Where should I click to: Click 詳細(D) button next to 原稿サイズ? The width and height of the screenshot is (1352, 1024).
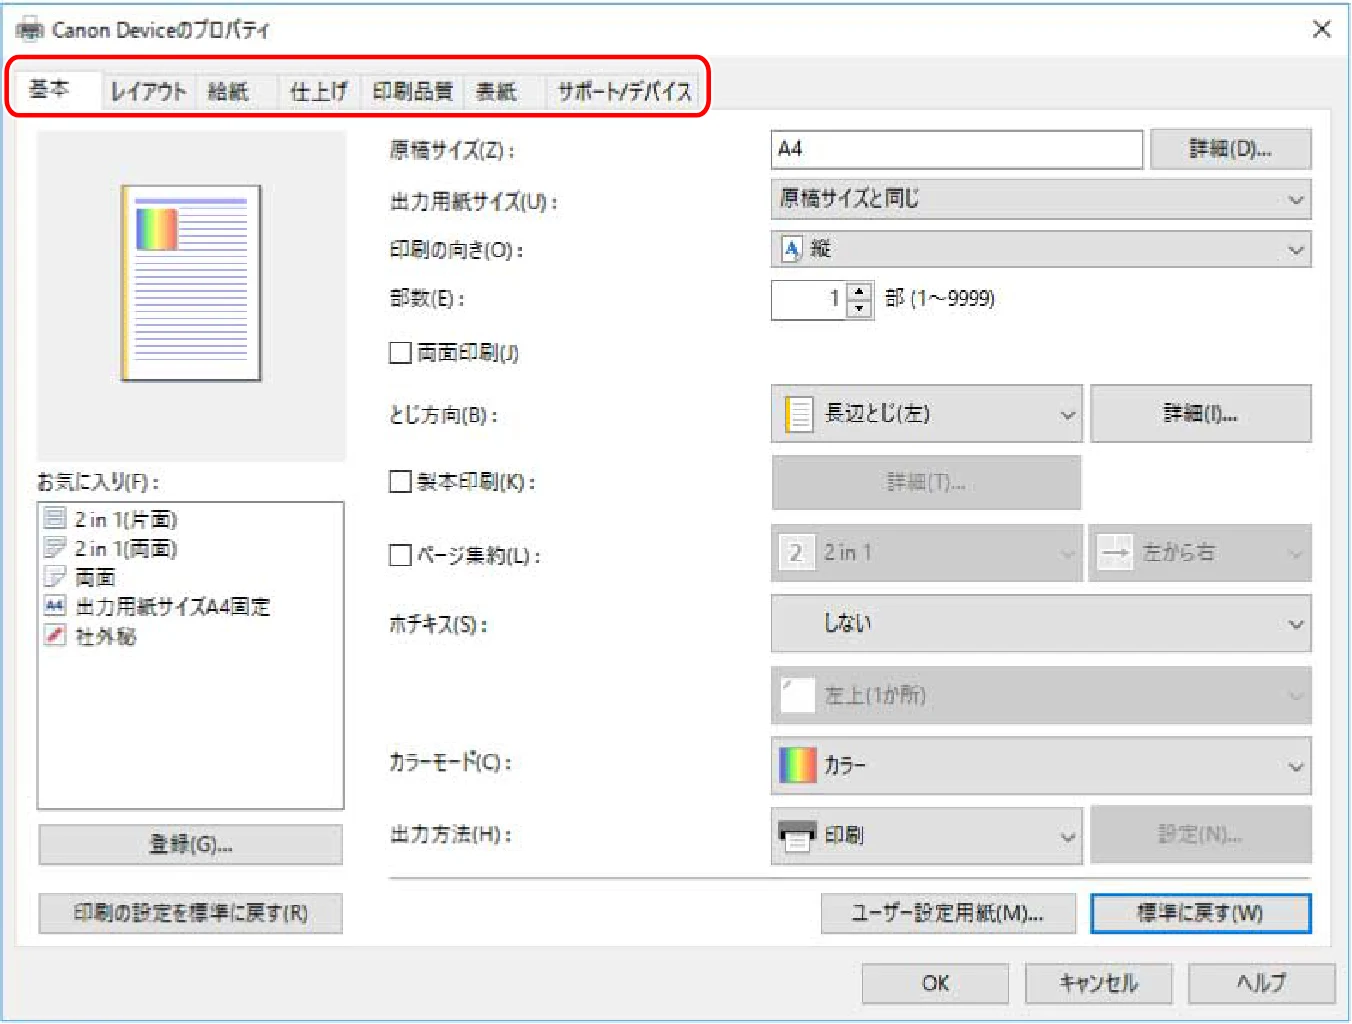pos(1230,149)
